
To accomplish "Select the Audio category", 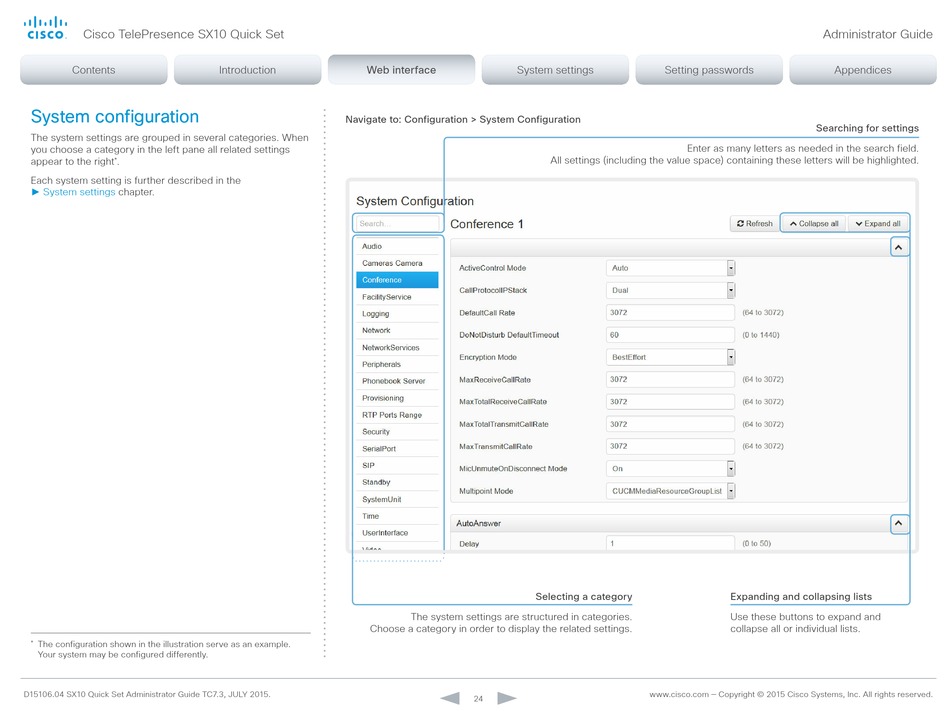I will [397, 246].
